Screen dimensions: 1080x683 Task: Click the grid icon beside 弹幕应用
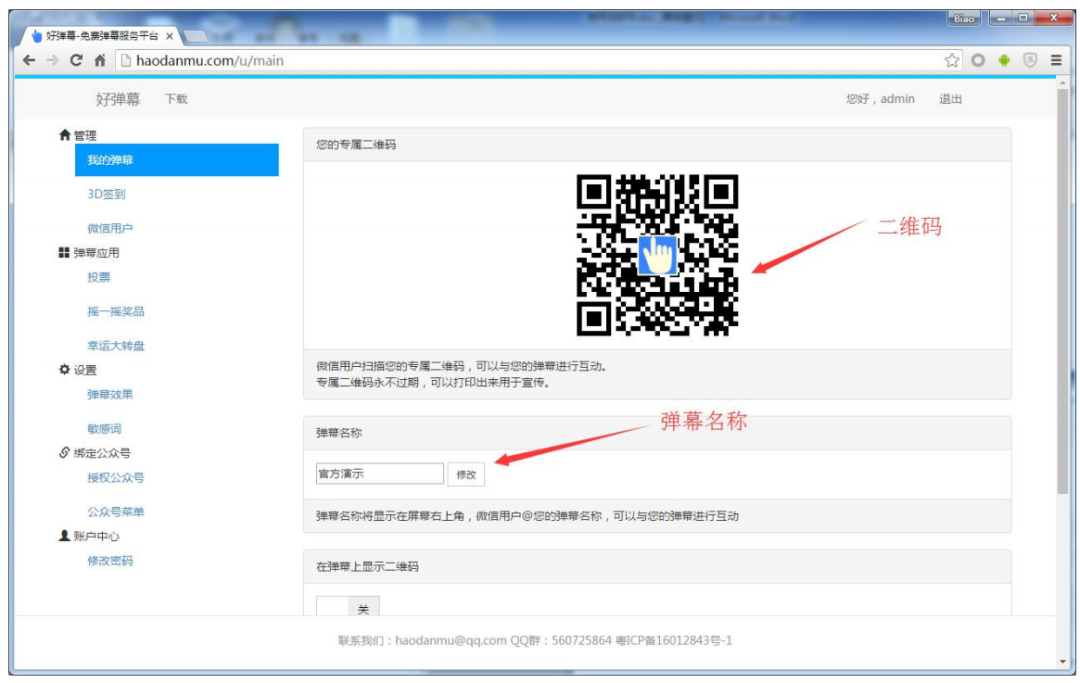tap(64, 253)
